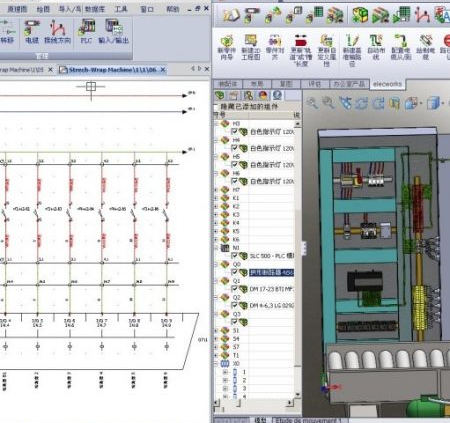Open the Etude de mouvement 1 tab
Viewport: 450px width, 423px height.
click(308, 420)
